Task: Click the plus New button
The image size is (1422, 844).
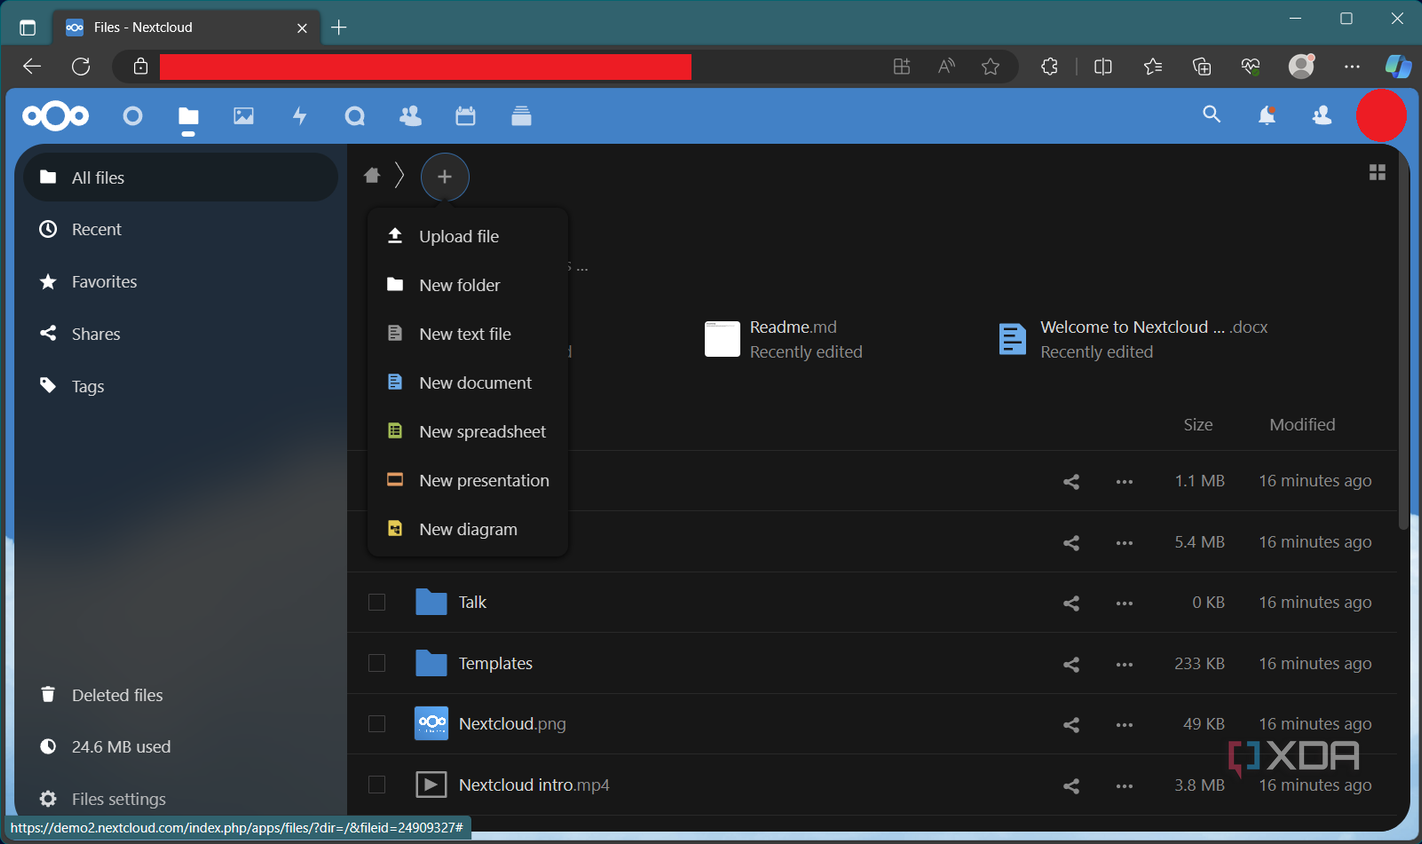Action: point(445,177)
